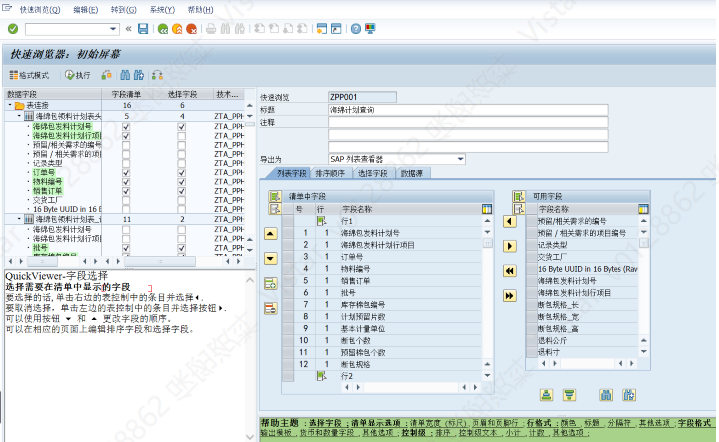Screen dimensions: 719x442
Task: Click the red Cancel icon
Action: click(x=192, y=29)
